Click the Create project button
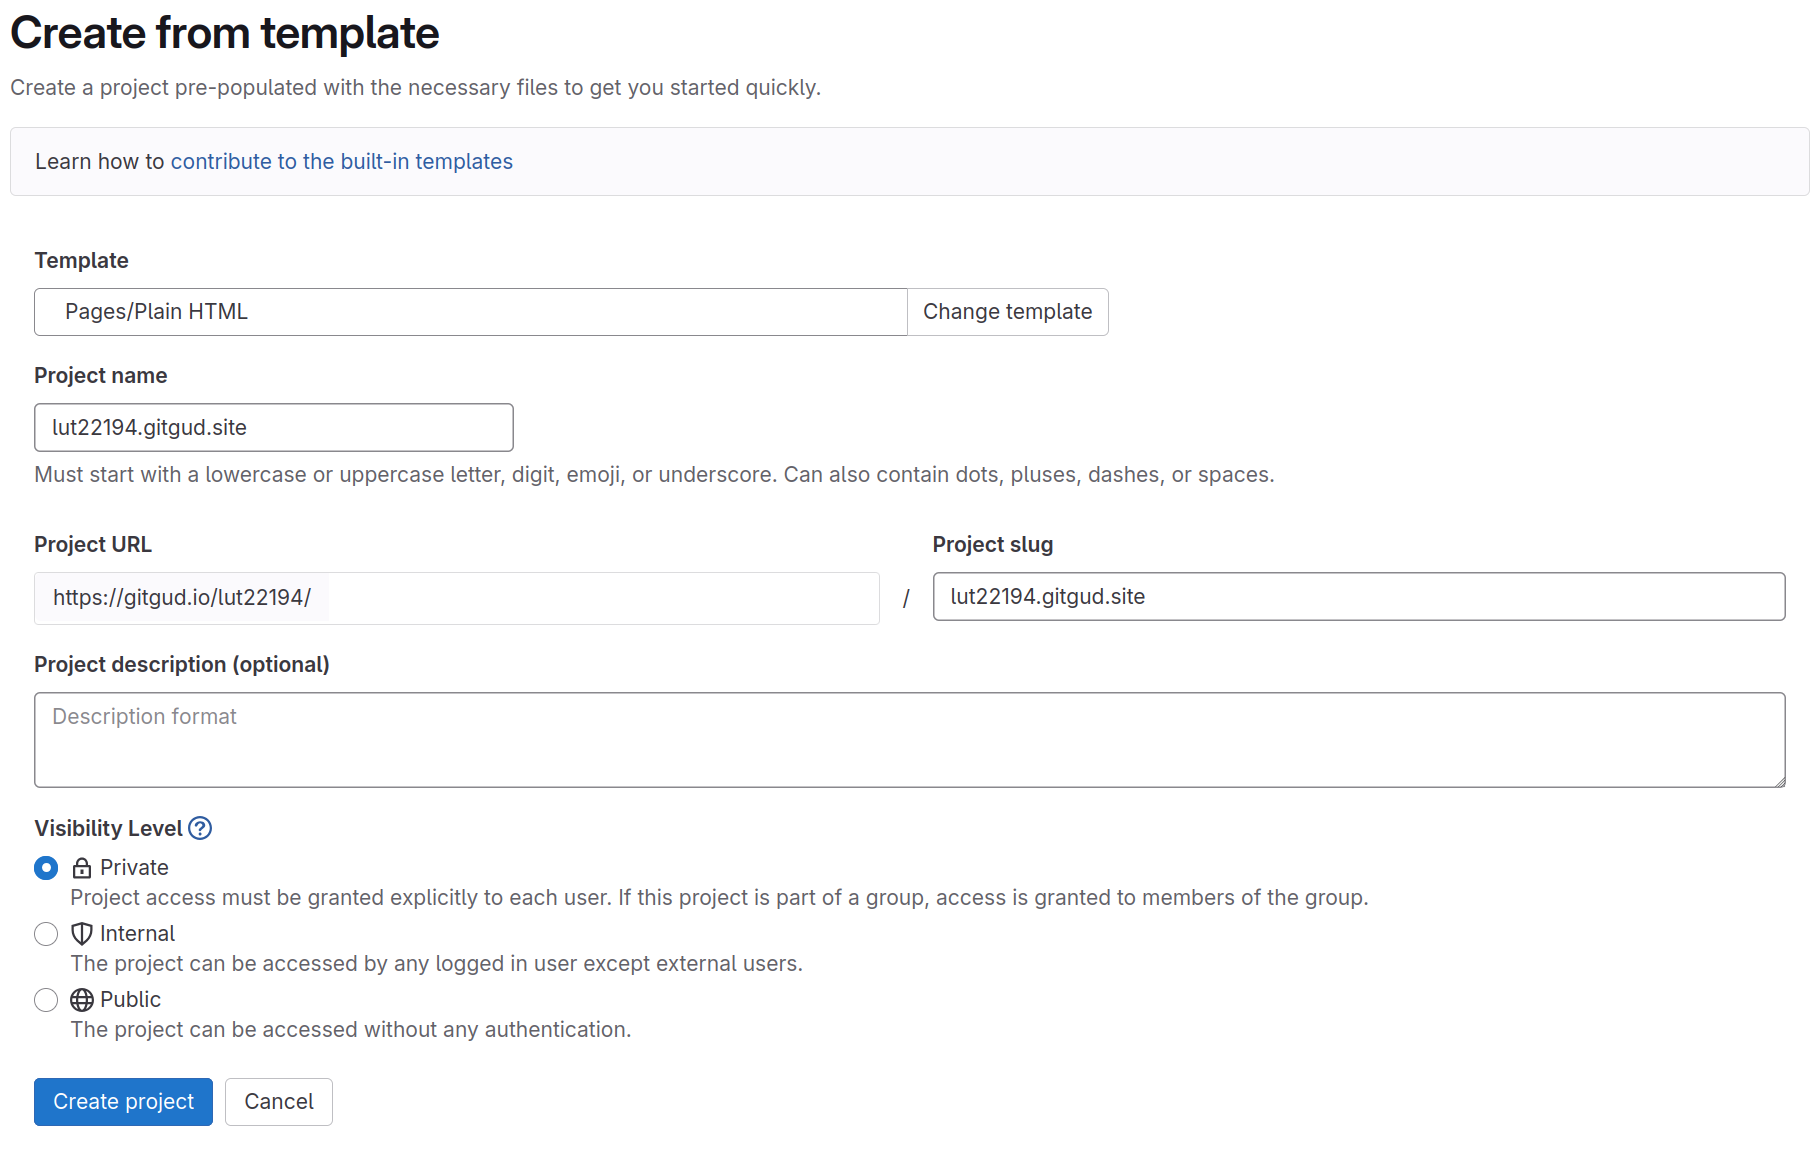 click(x=123, y=1102)
